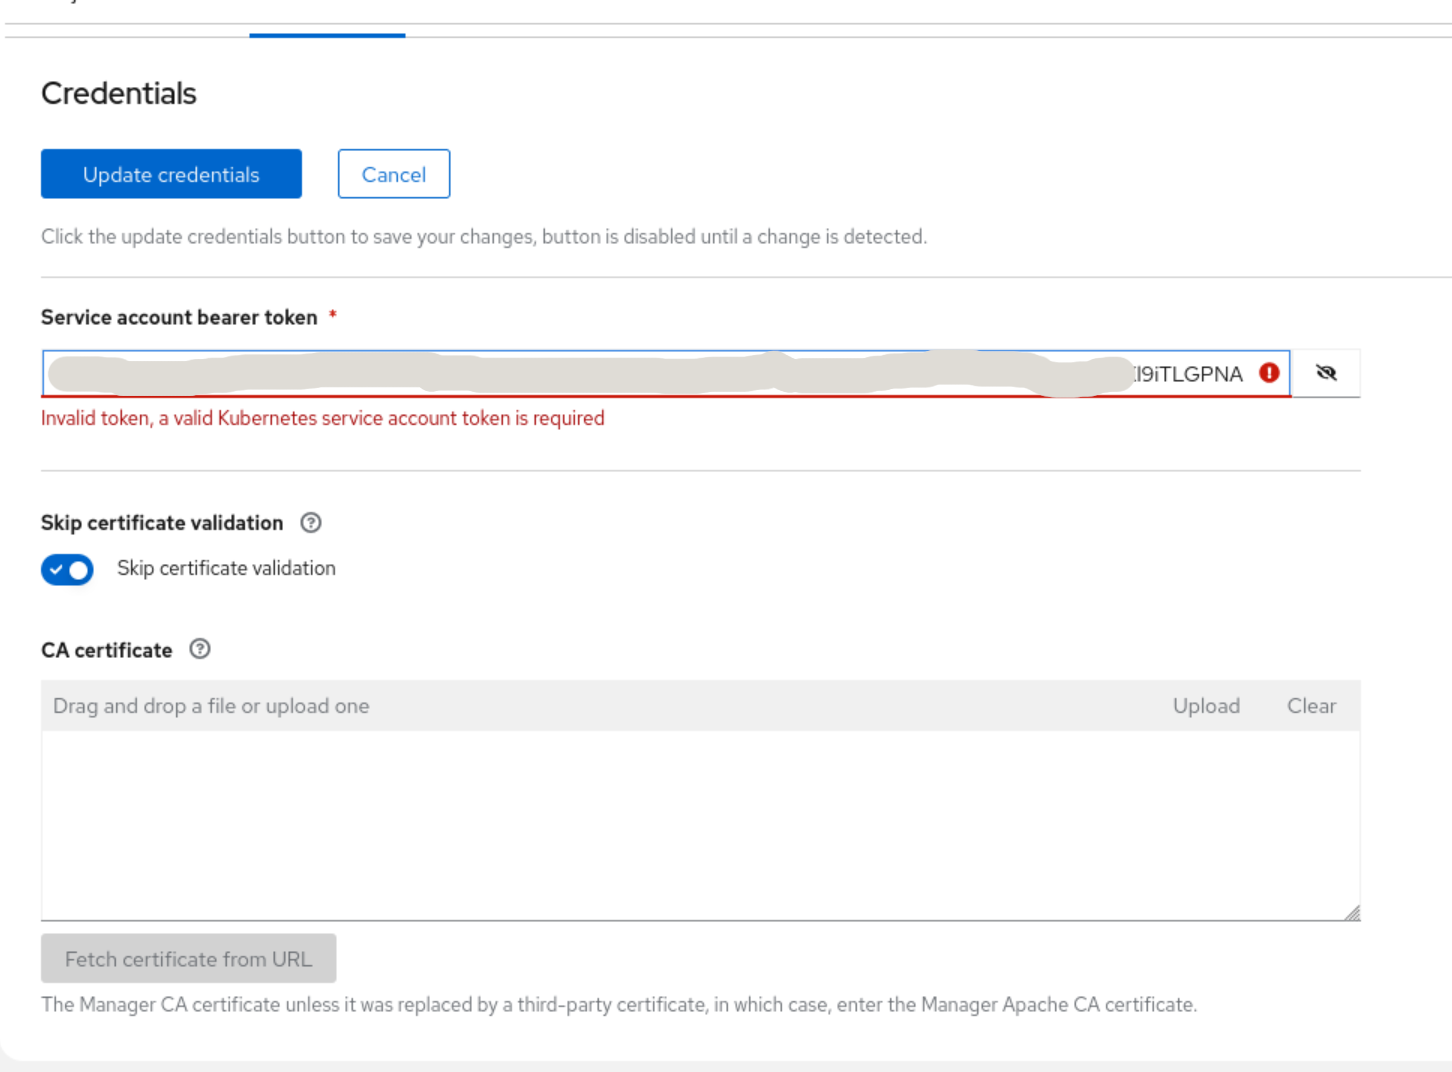Viewport: 1452px width, 1072px height.
Task: Click the bold 'CA certificate' label
Action: pos(107,650)
